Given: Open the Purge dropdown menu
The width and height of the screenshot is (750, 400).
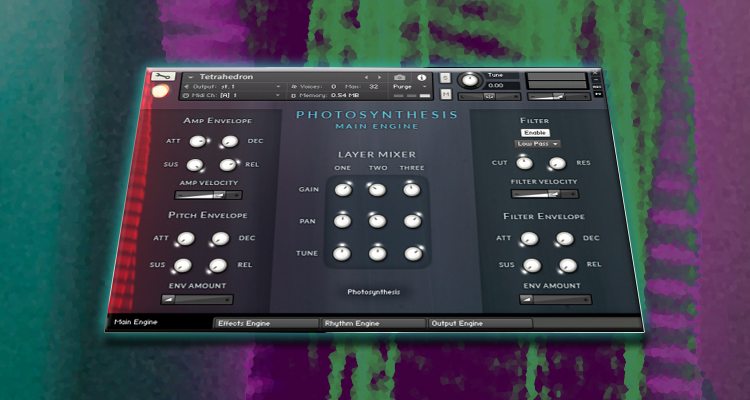Looking at the screenshot, I should [x=410, y=87].
